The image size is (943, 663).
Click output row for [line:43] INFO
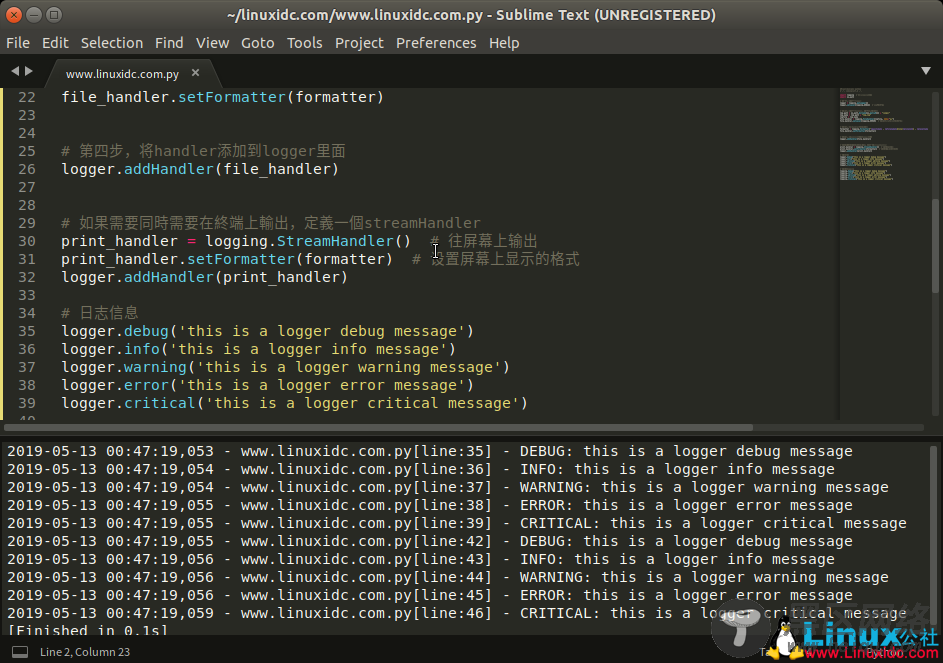(420, 560)
